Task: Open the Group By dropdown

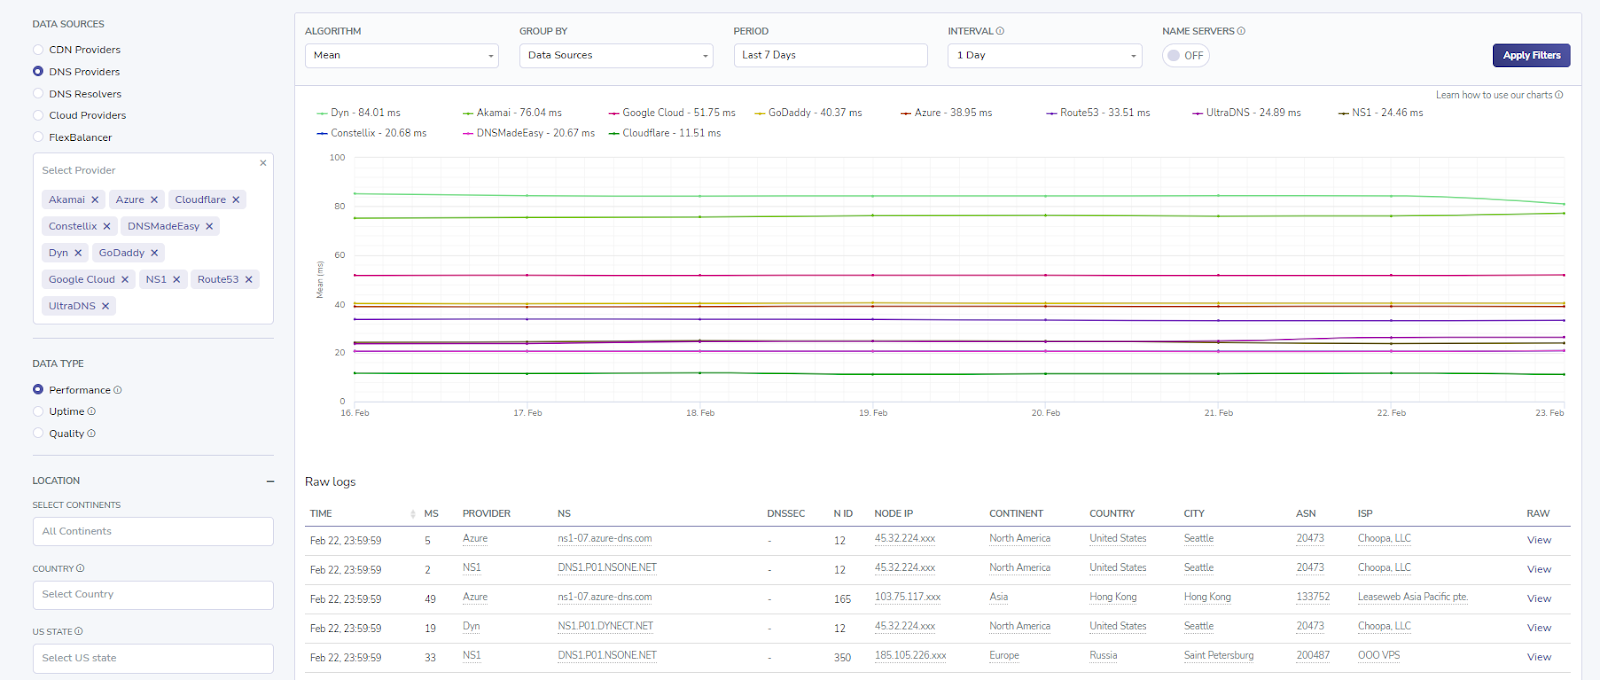Action: tap(616, 56)
